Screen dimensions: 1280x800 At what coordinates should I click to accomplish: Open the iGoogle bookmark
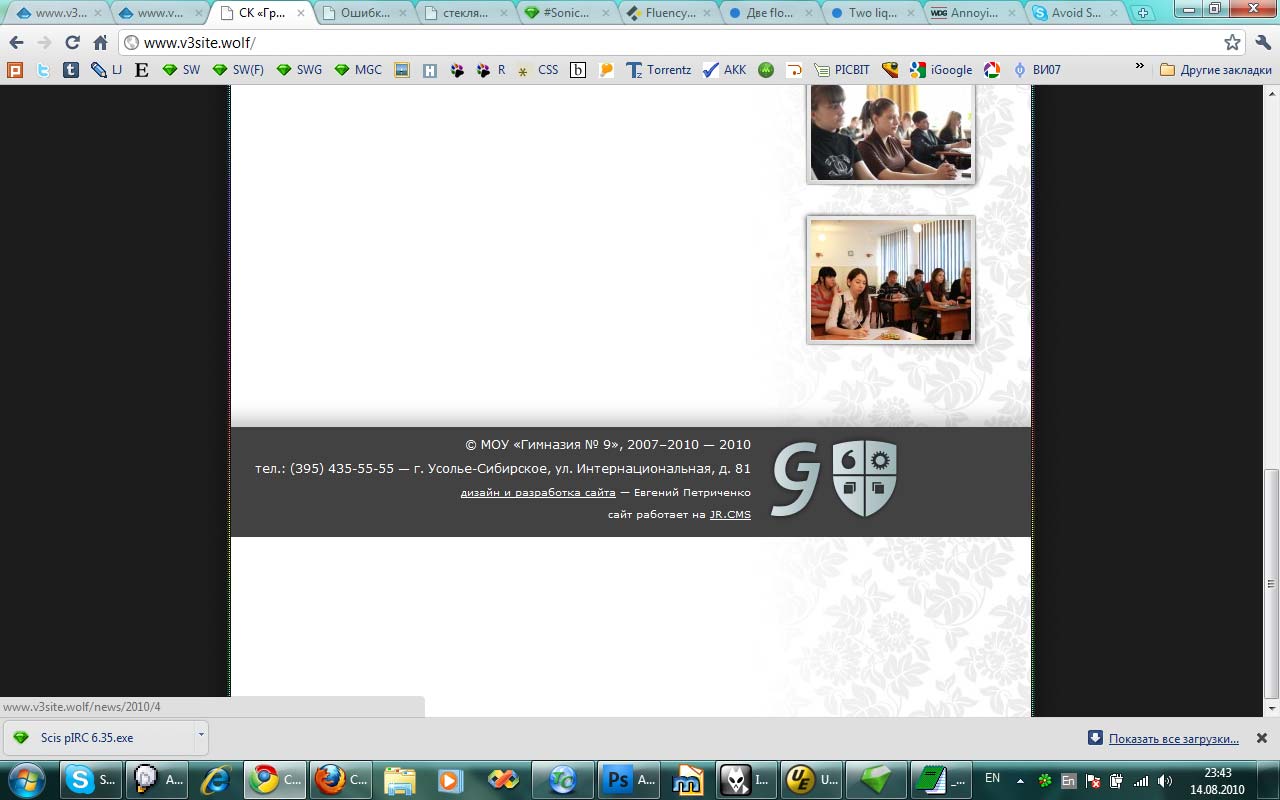click(x=941, y=70)
